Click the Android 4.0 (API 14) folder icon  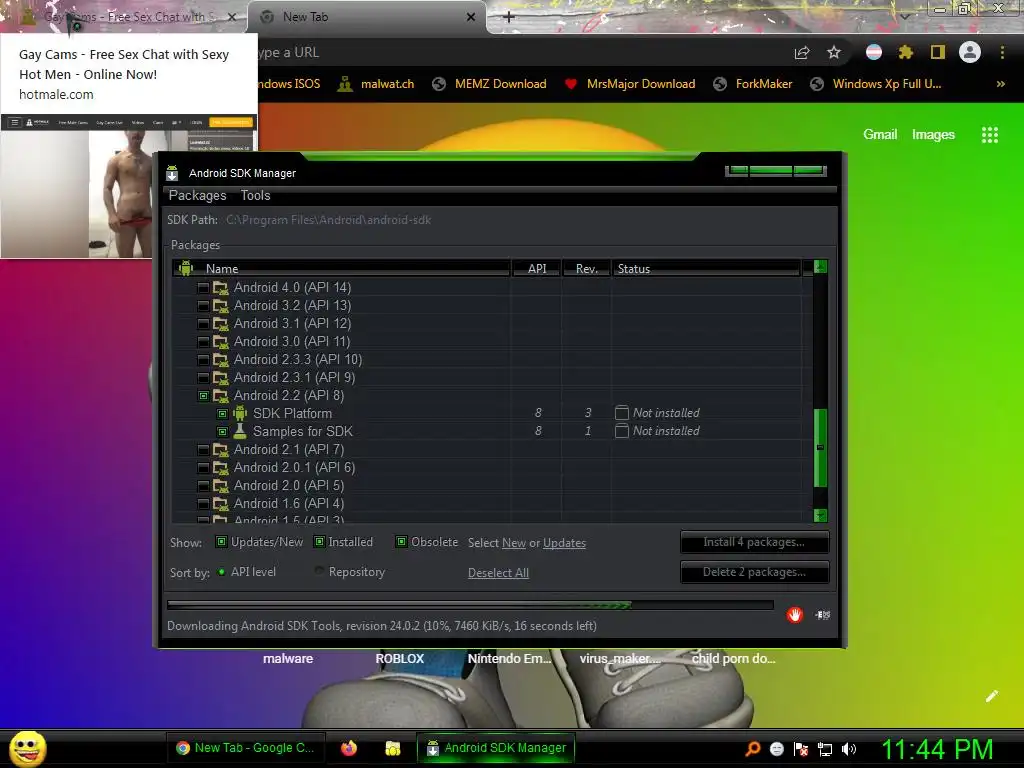(221, 287)
